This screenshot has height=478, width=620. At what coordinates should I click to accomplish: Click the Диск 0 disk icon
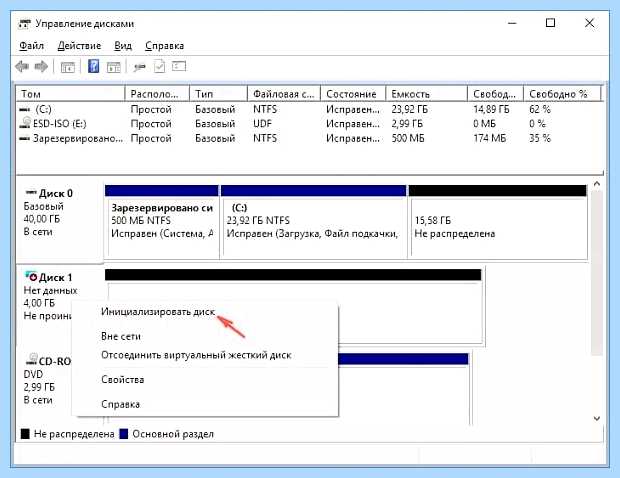31,193
